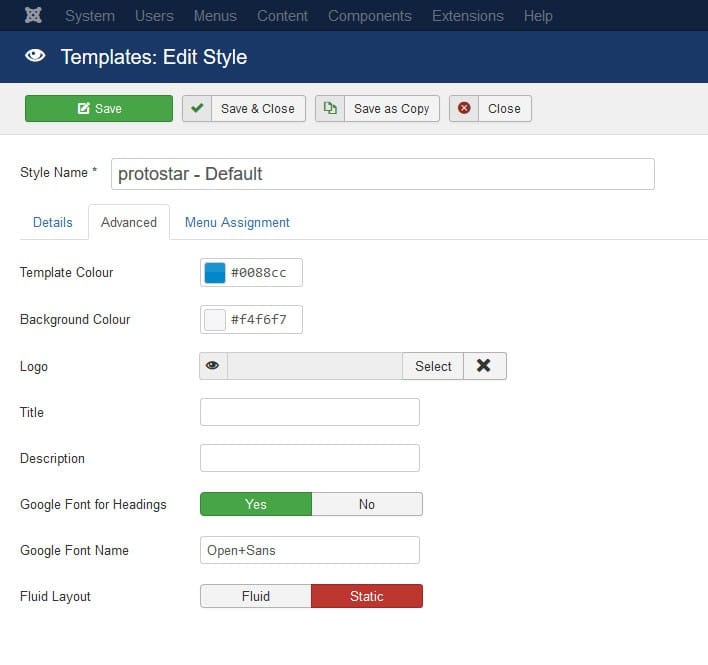Preview logo with the eye icon
This screenshot has width=708, height=665.
tap(213, 366)
